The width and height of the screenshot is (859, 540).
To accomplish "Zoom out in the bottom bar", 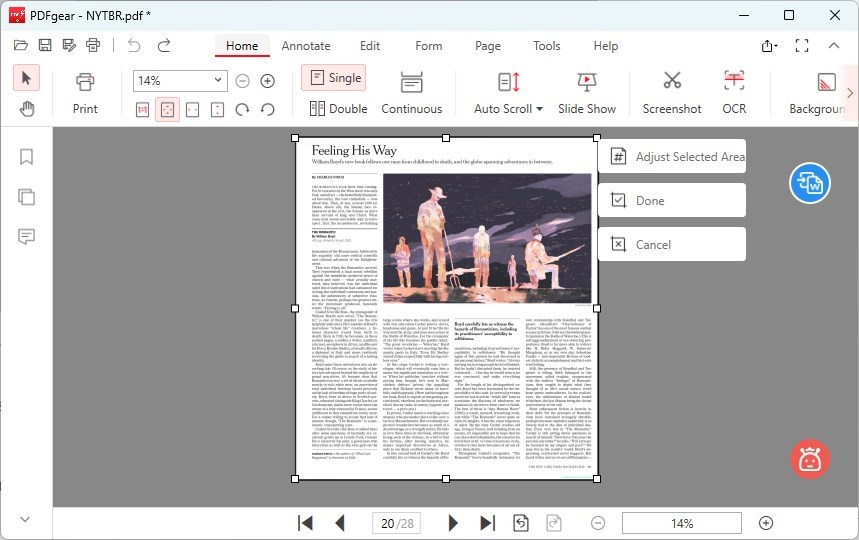I will [598, 523].
